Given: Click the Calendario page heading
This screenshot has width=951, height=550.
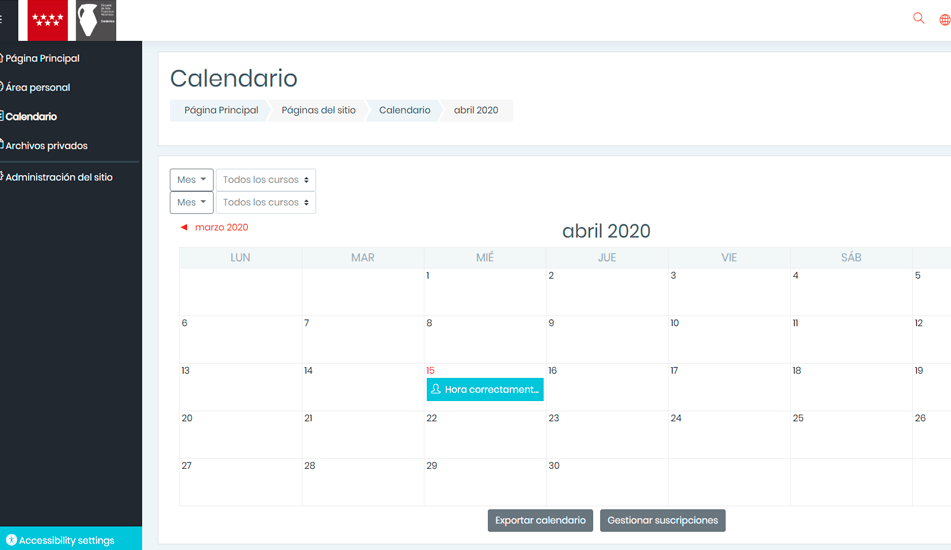Looking at the screenshot, I should (234, 78).
